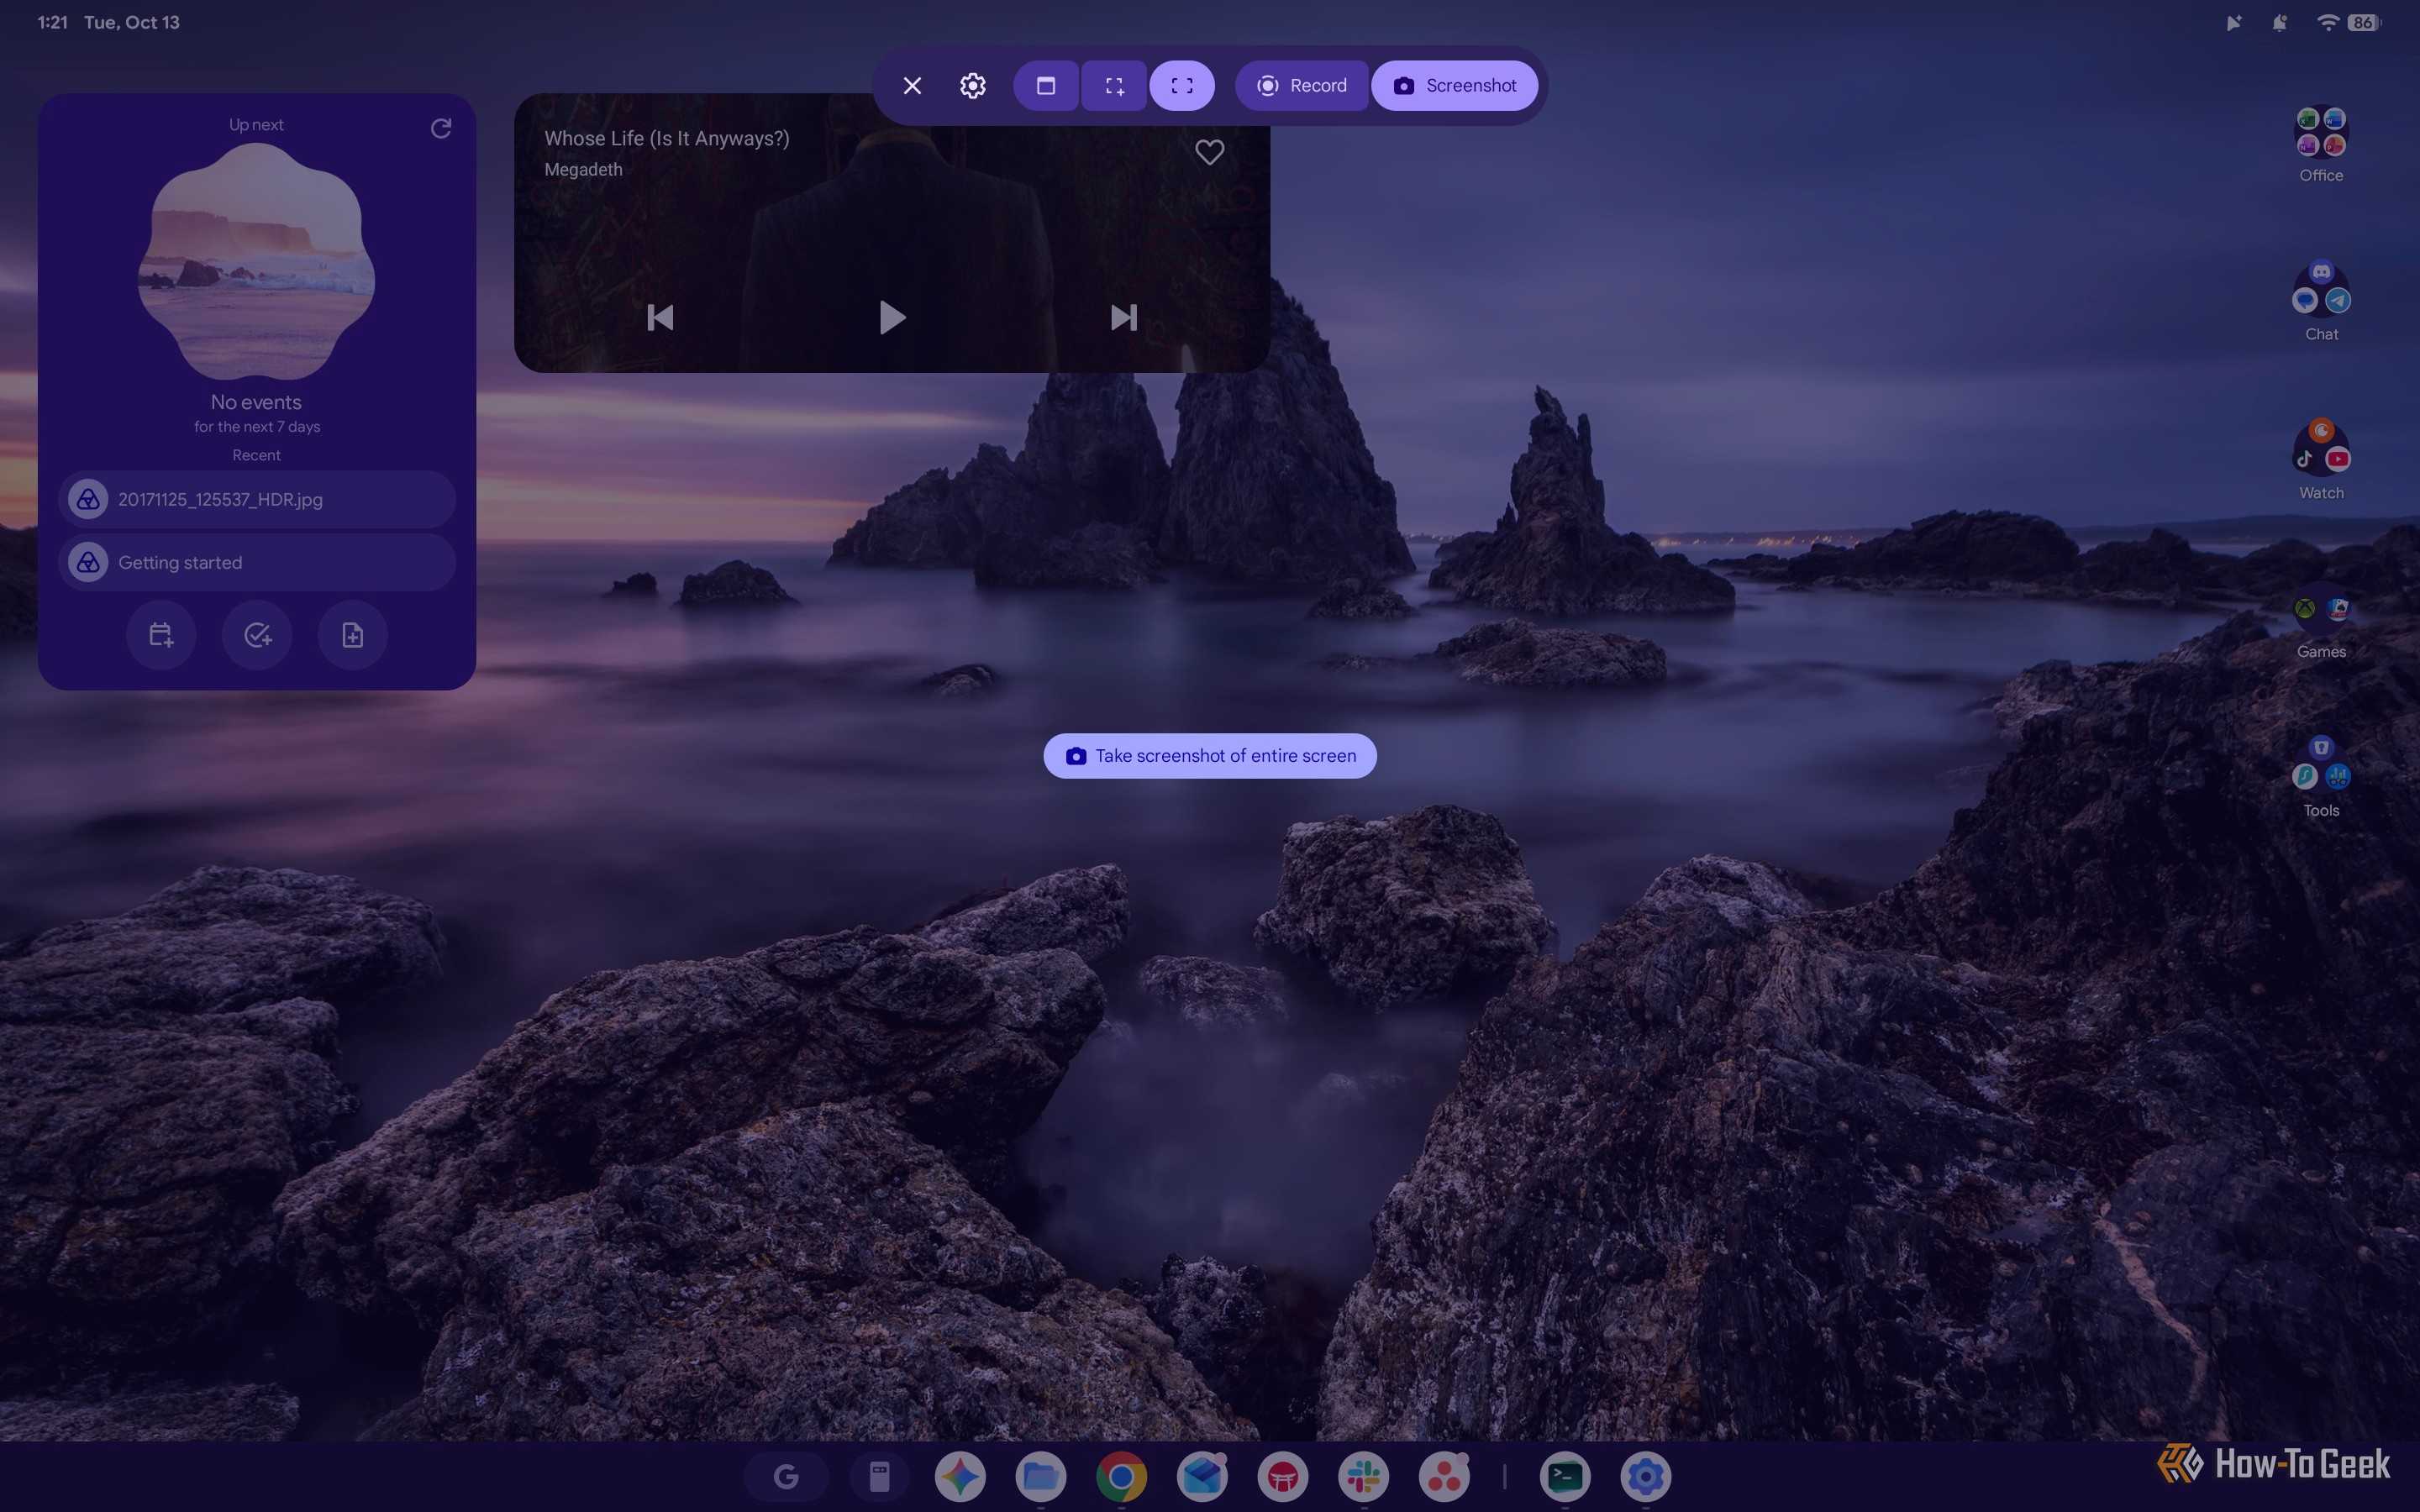Launch Gemini from the shelf
This screenshot has height=1512, width=2420.
pos(960,1476)
